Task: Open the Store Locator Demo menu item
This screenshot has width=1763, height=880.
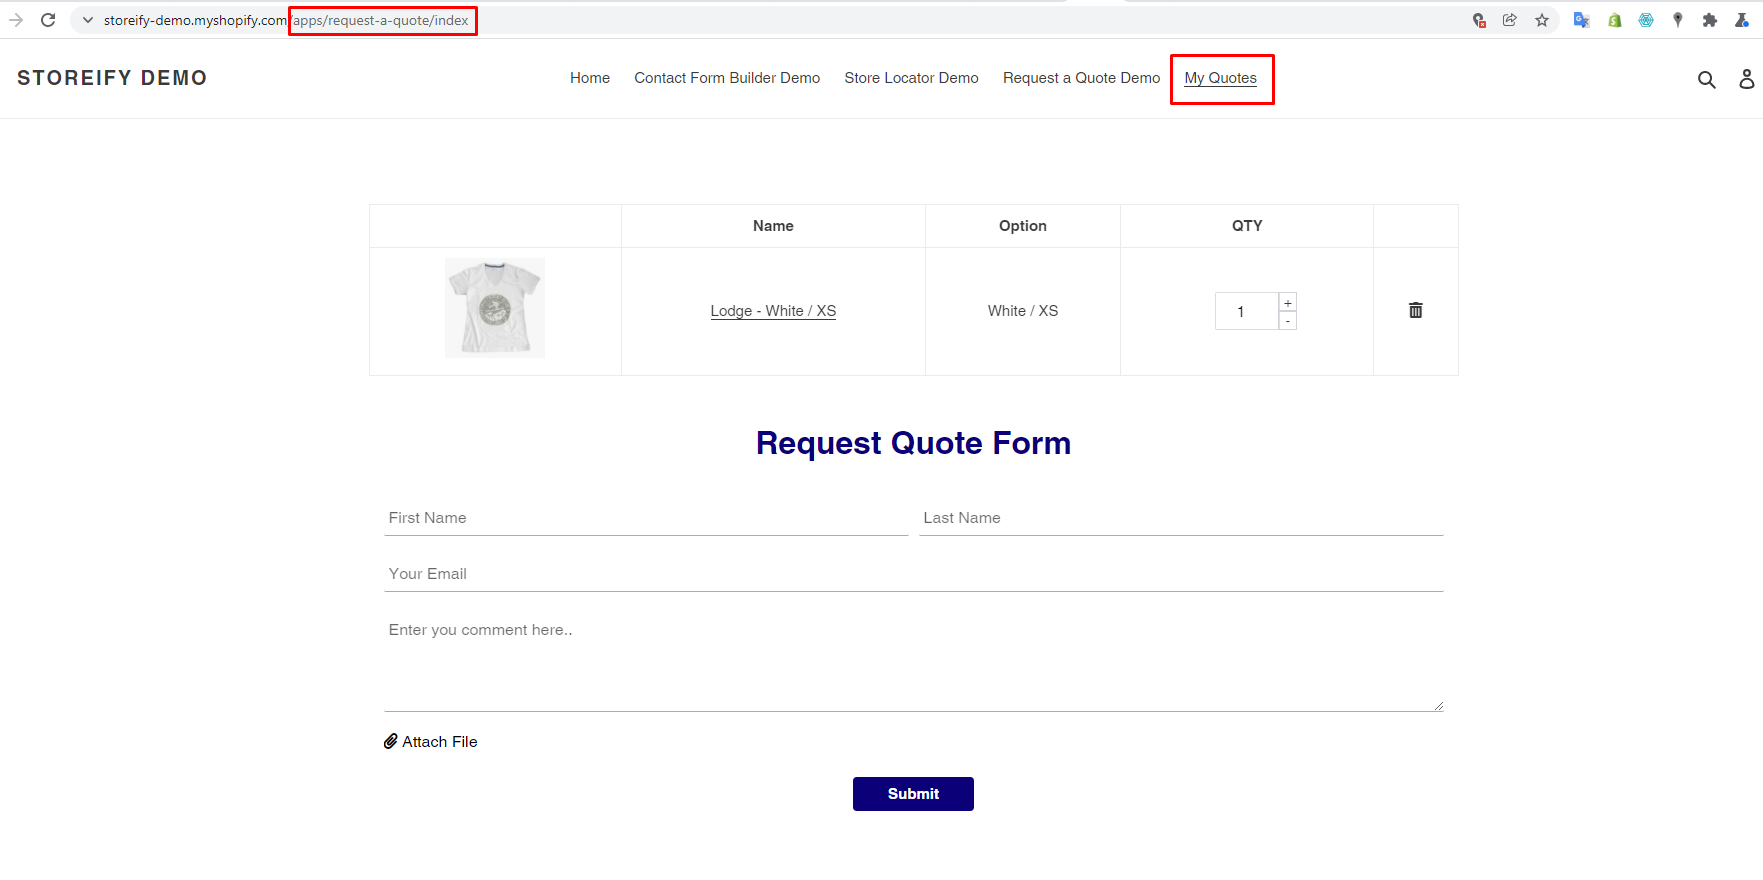Action: coord(911,78)
